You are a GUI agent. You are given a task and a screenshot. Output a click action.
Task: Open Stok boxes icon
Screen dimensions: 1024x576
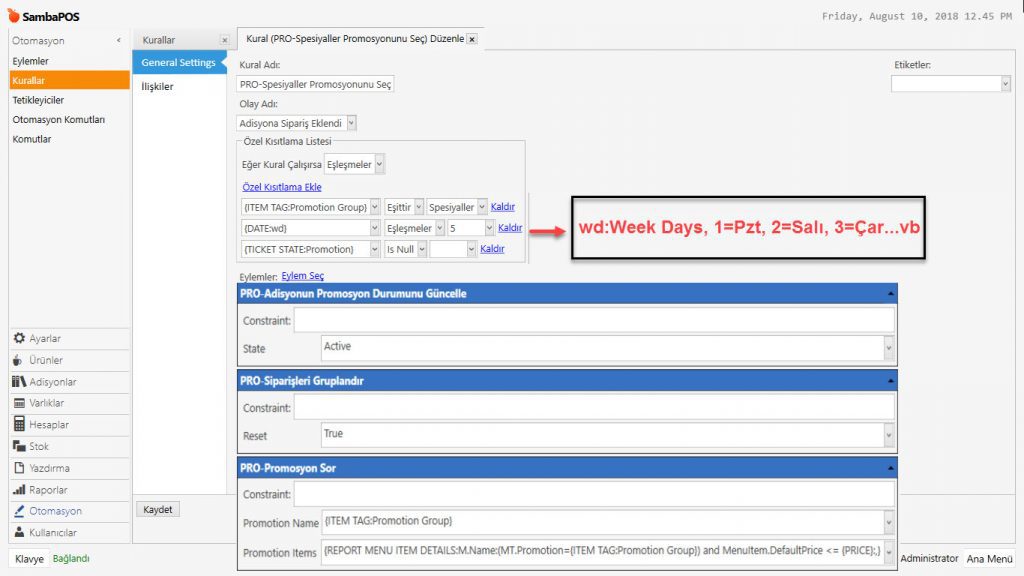coord(19,446)
